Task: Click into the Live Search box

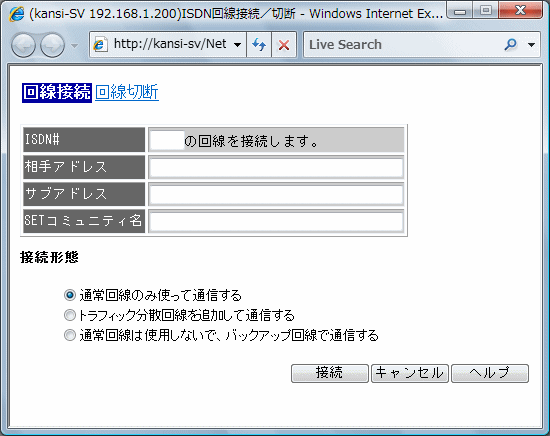Action: 402,45
